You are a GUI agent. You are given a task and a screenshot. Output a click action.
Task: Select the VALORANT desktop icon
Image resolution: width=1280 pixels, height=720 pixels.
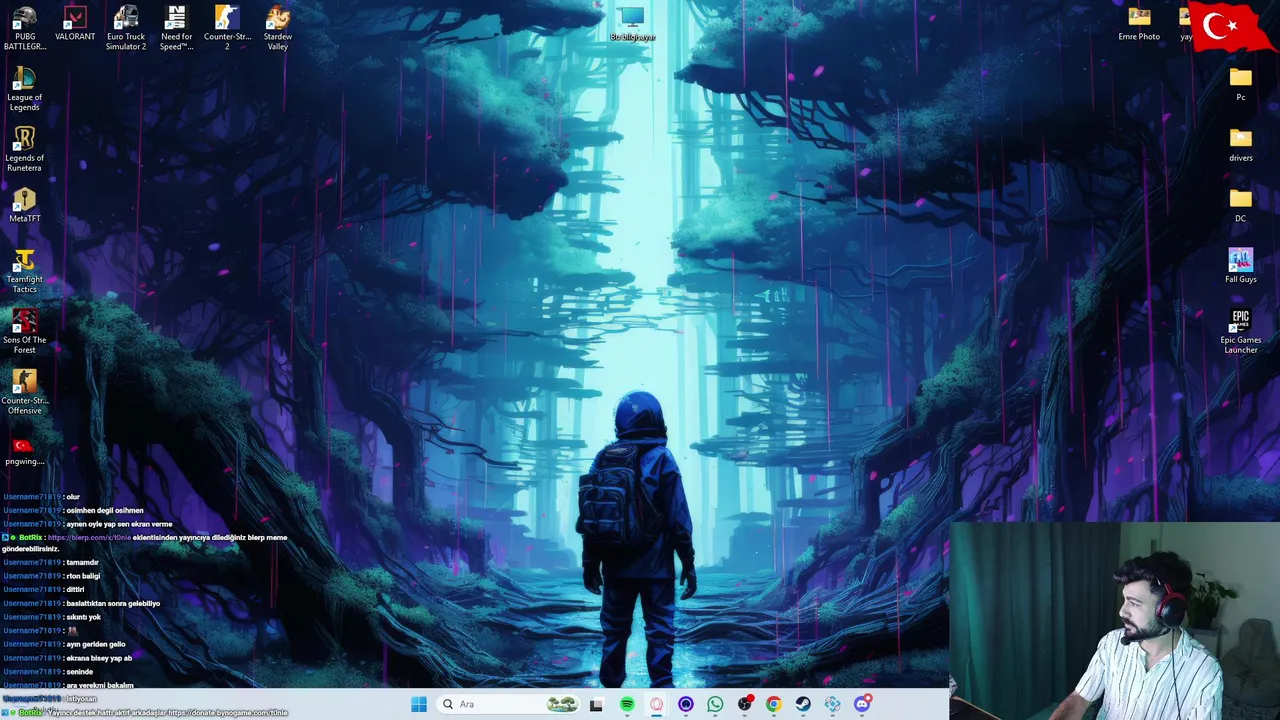point(75,24)
